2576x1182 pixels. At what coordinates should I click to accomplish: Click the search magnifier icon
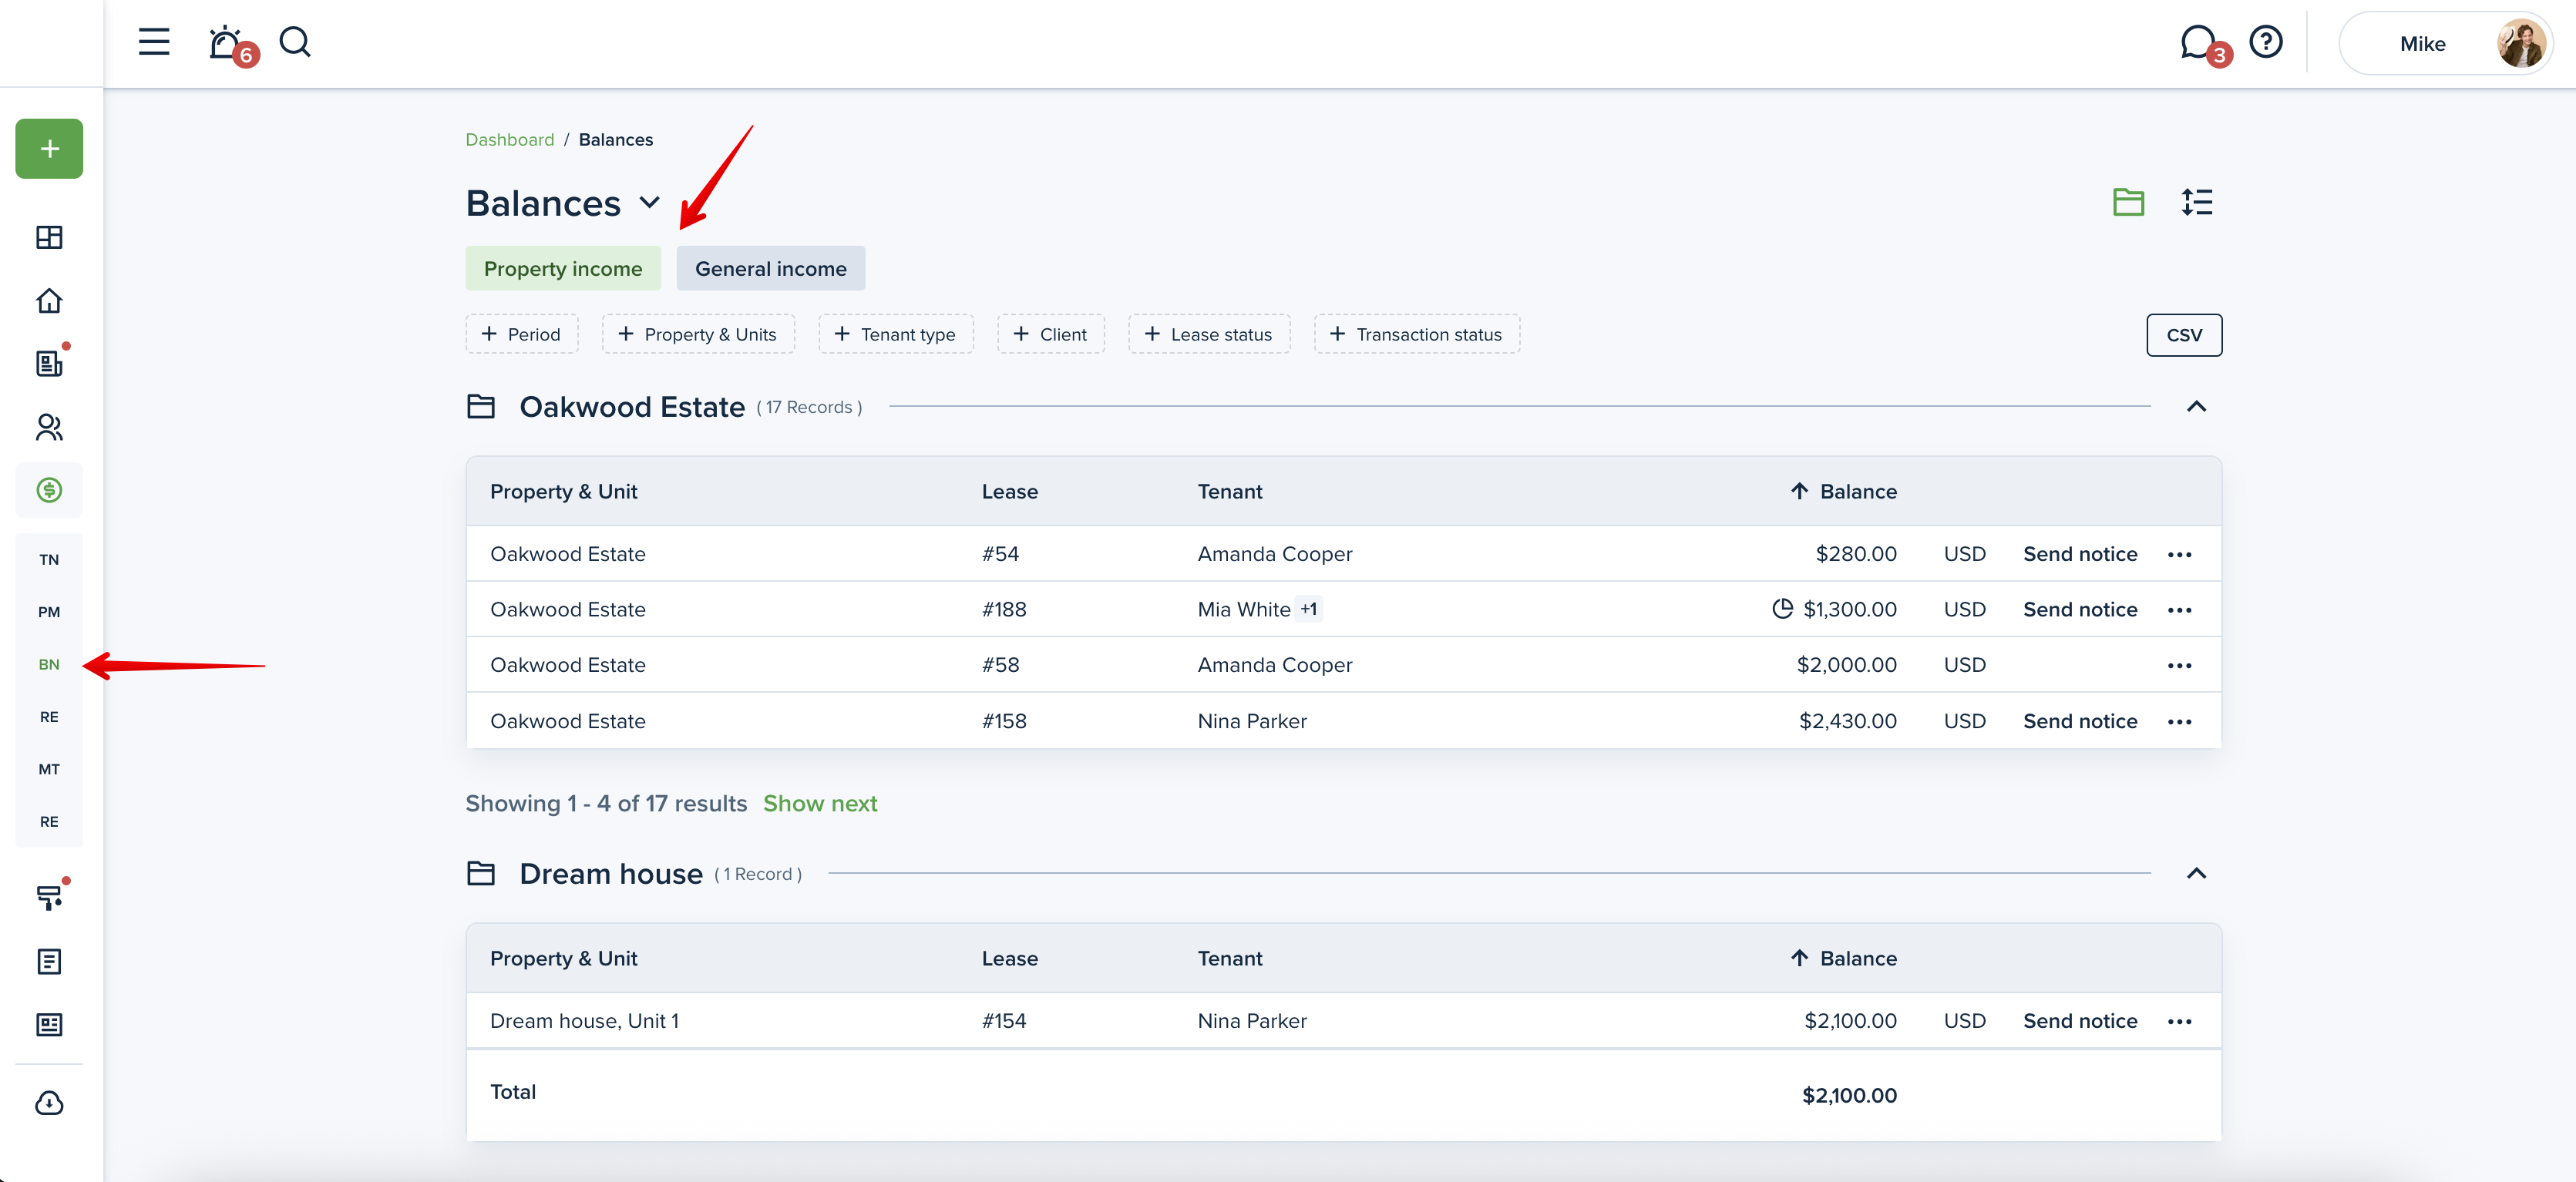tap(295, 42)
